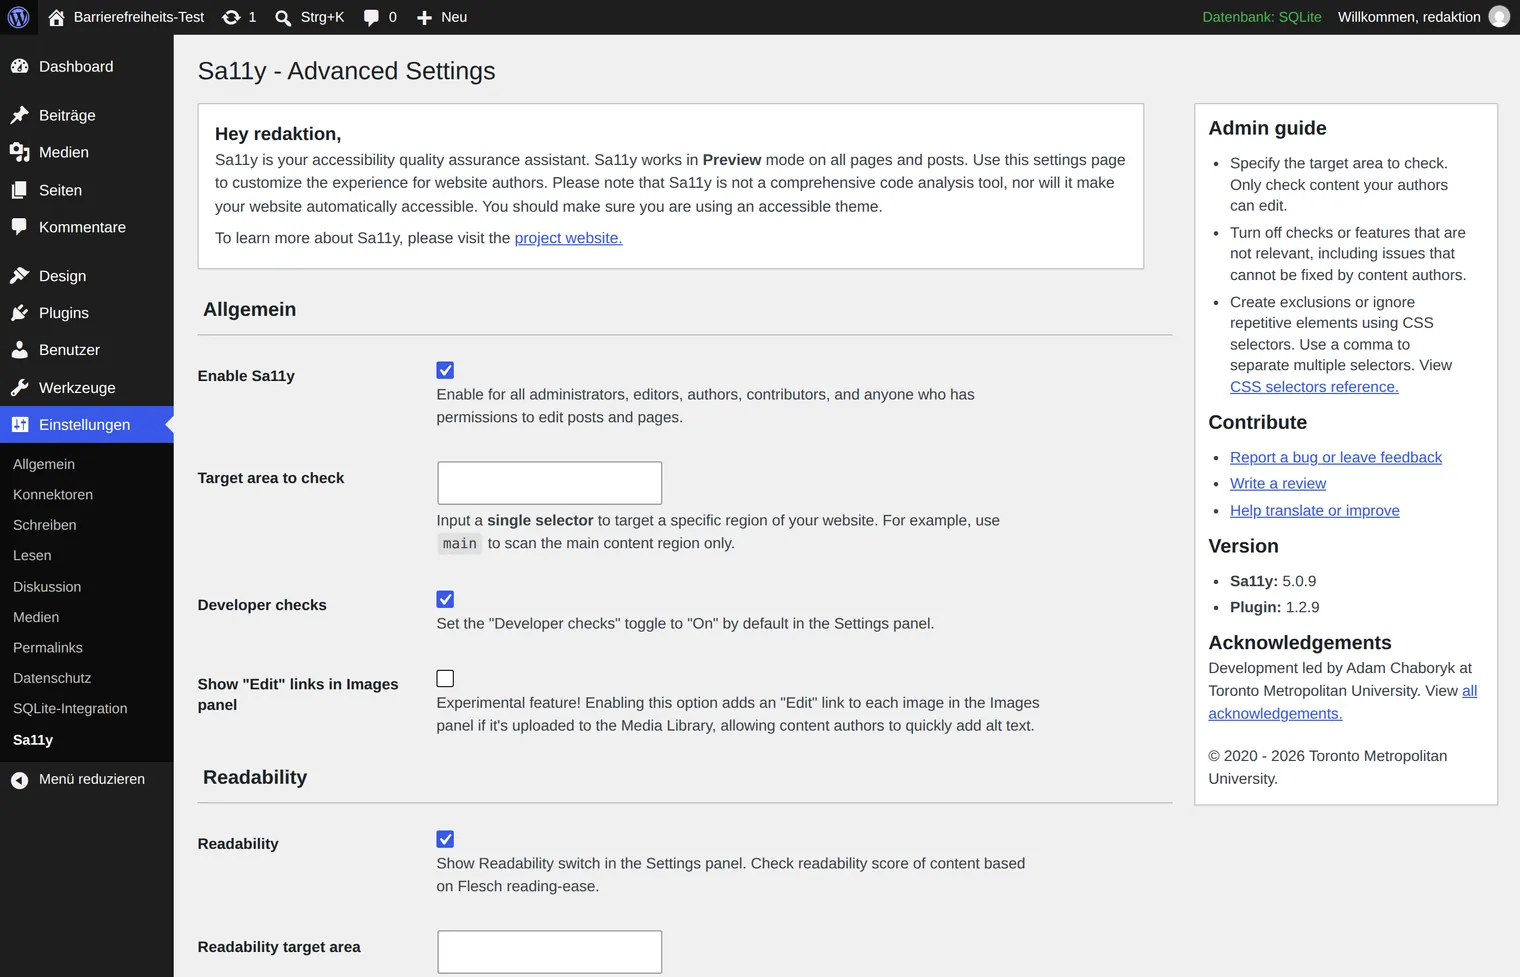The width and height of the screenshot is (1520, 977).
Task: Open Lesen settings submenu item
Action: coord(32,555)
